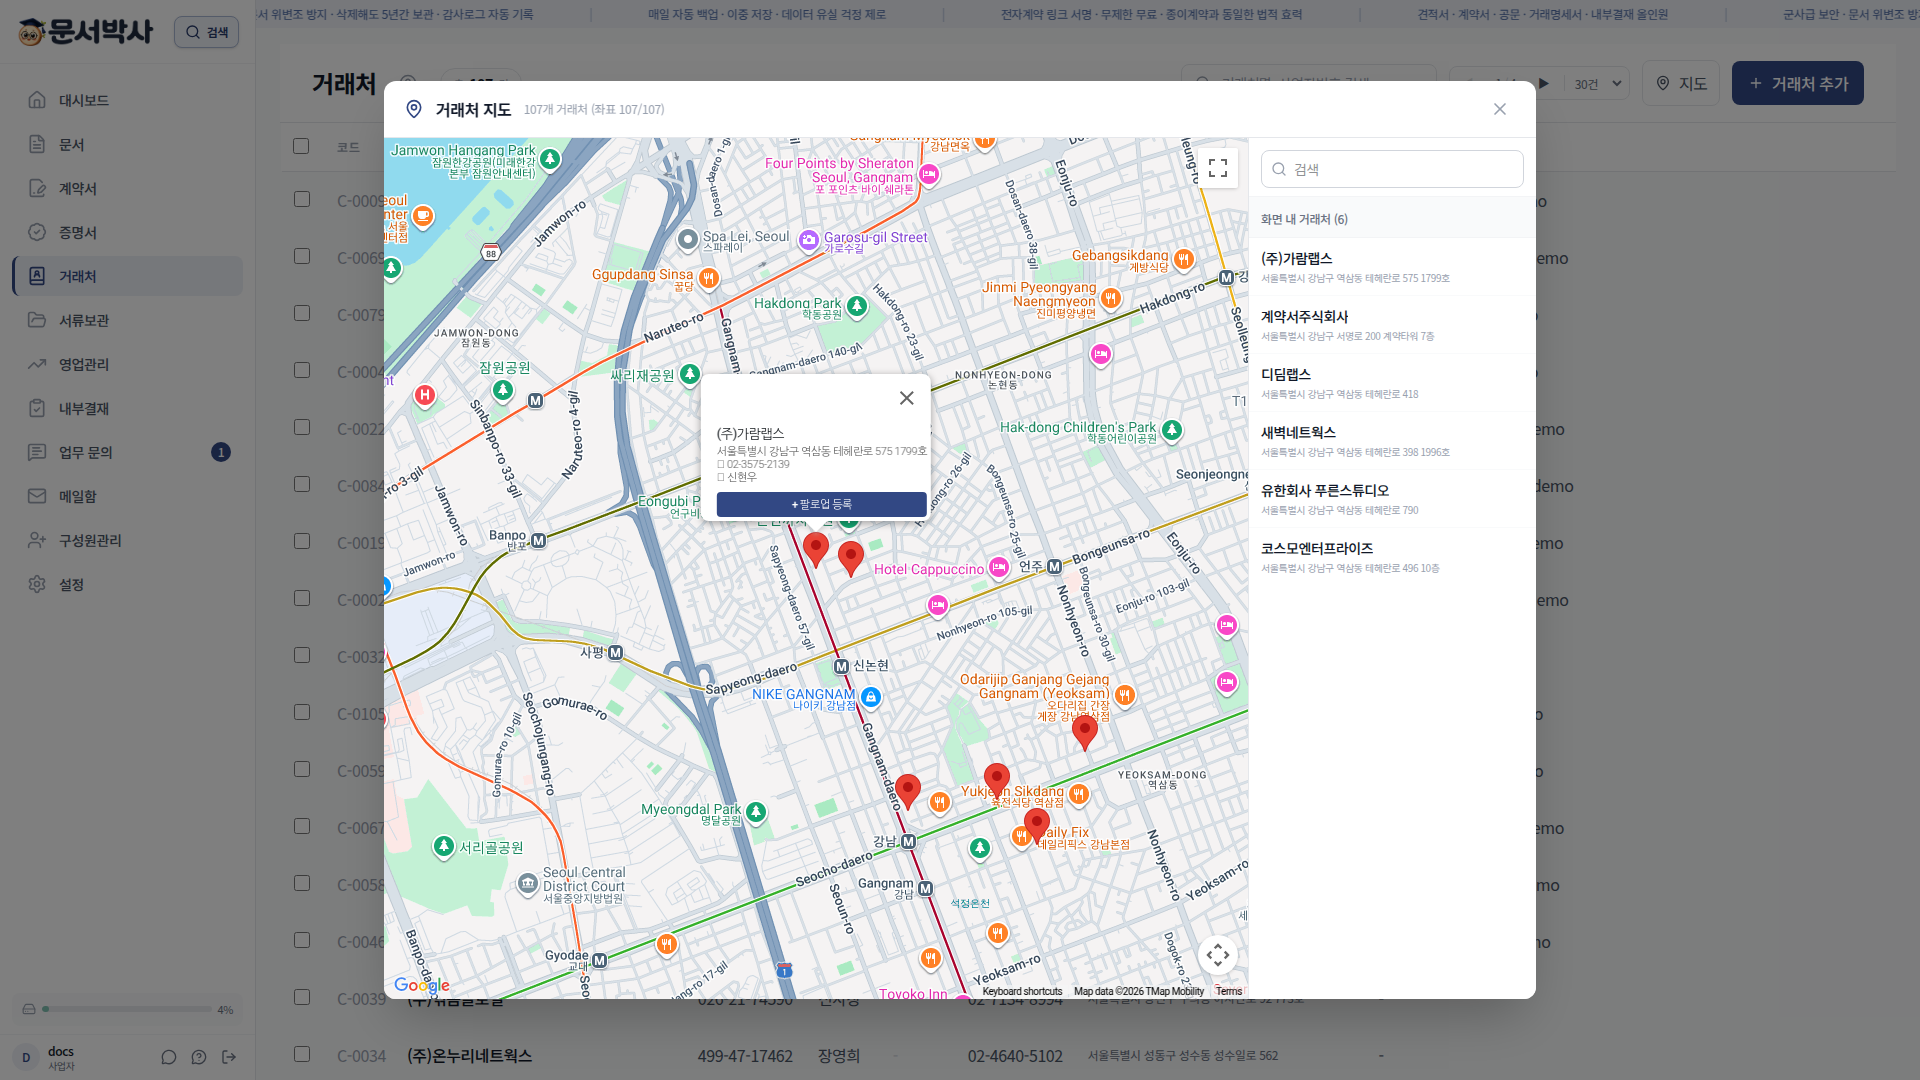The width and height of the screenshot is (1920, 1080).
Task: Mark the checkbox for row C-0105
Action: [302, 712]
